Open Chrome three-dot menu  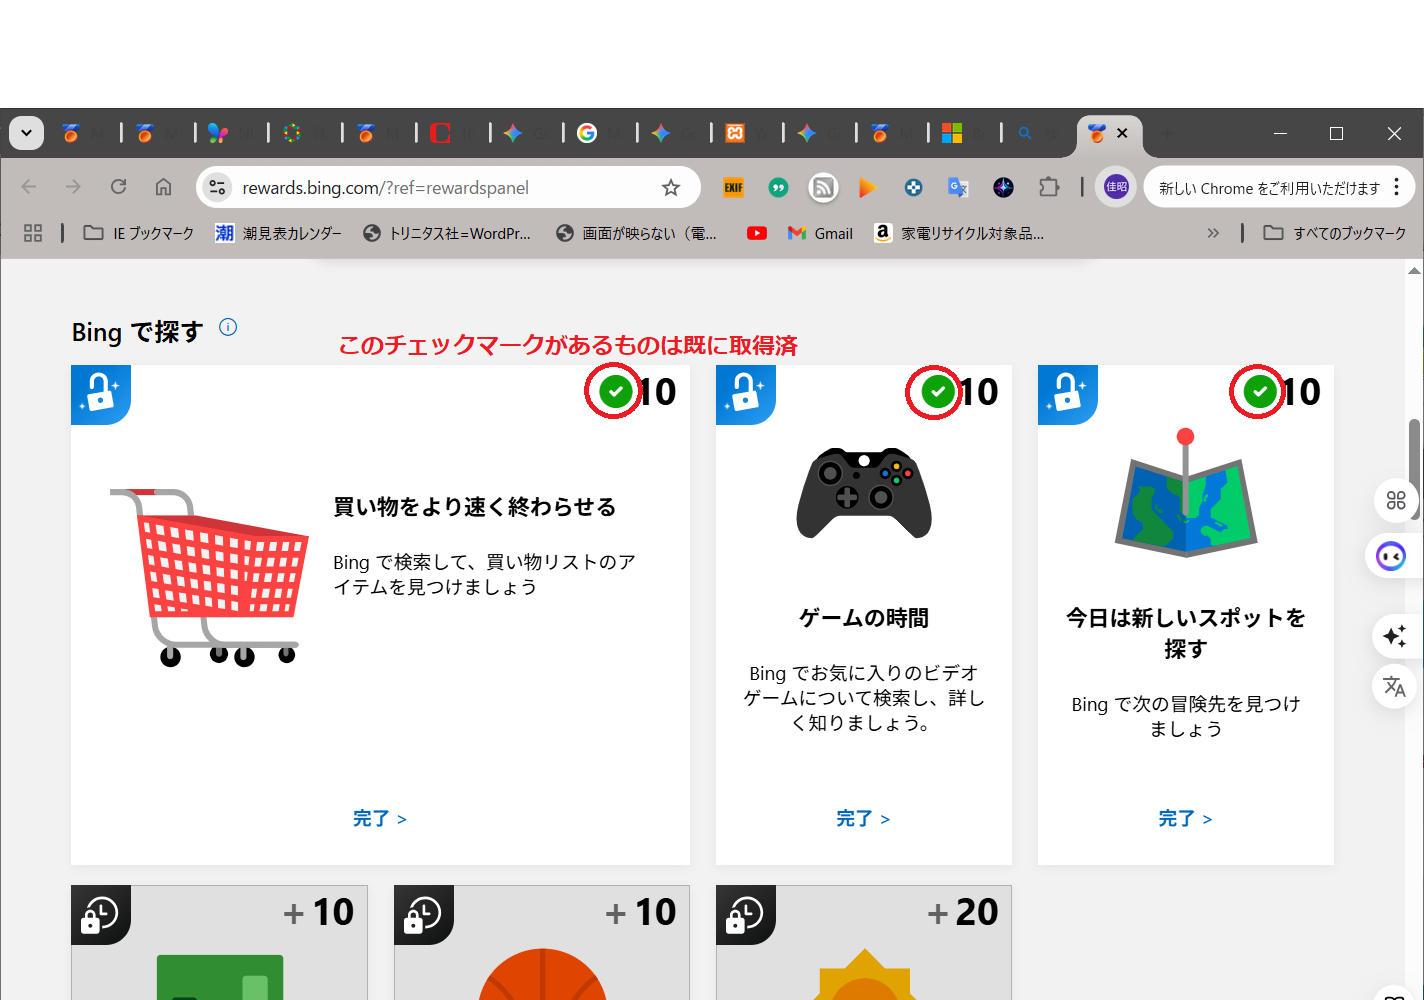tap(1397, 187)
